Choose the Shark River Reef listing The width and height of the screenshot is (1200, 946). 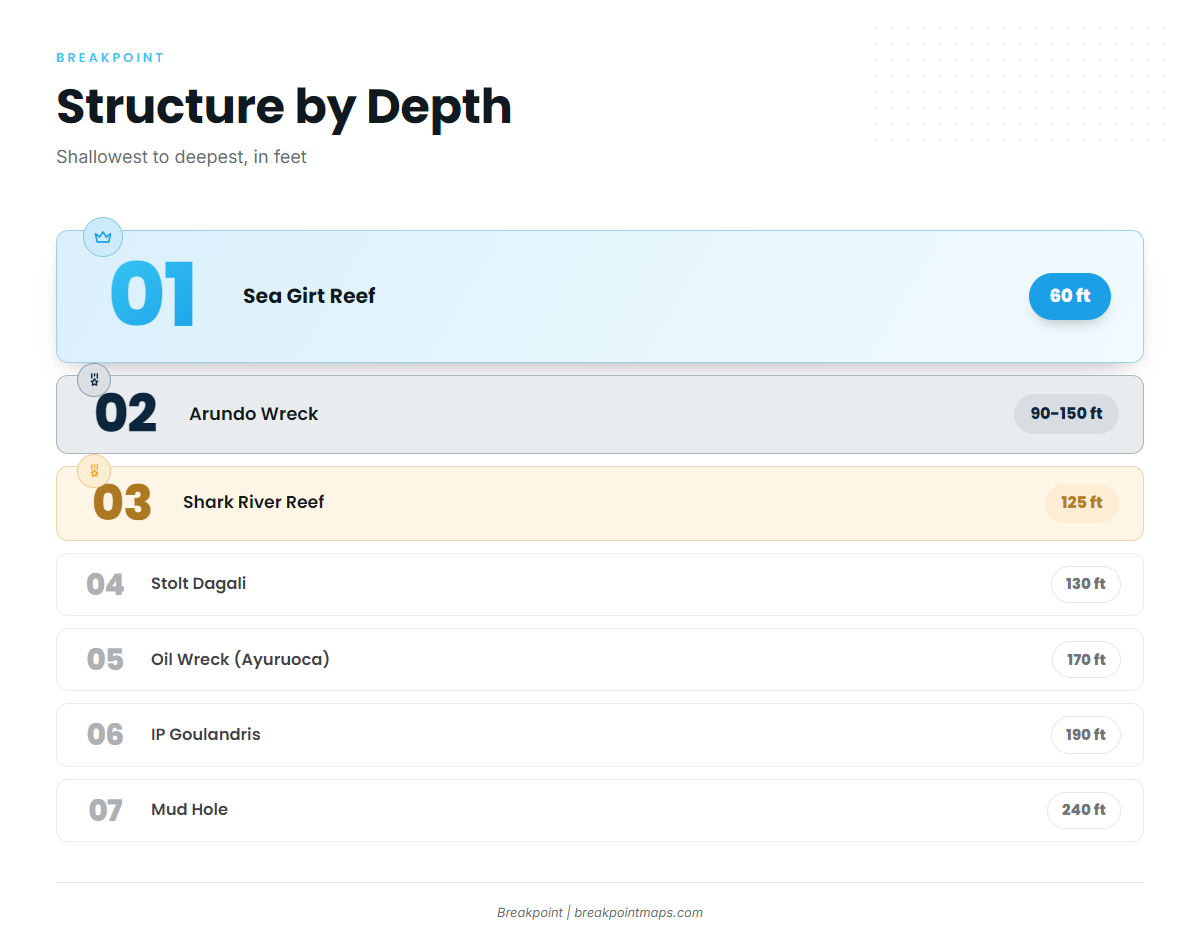pyautogui.click(x=600, y=503)
